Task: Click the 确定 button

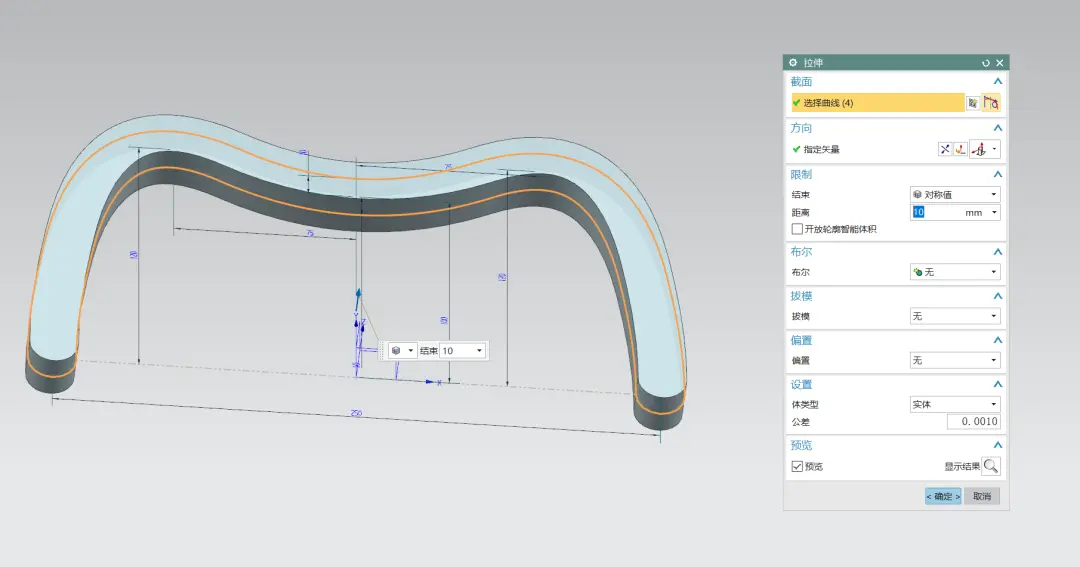Action: point(943,496)
